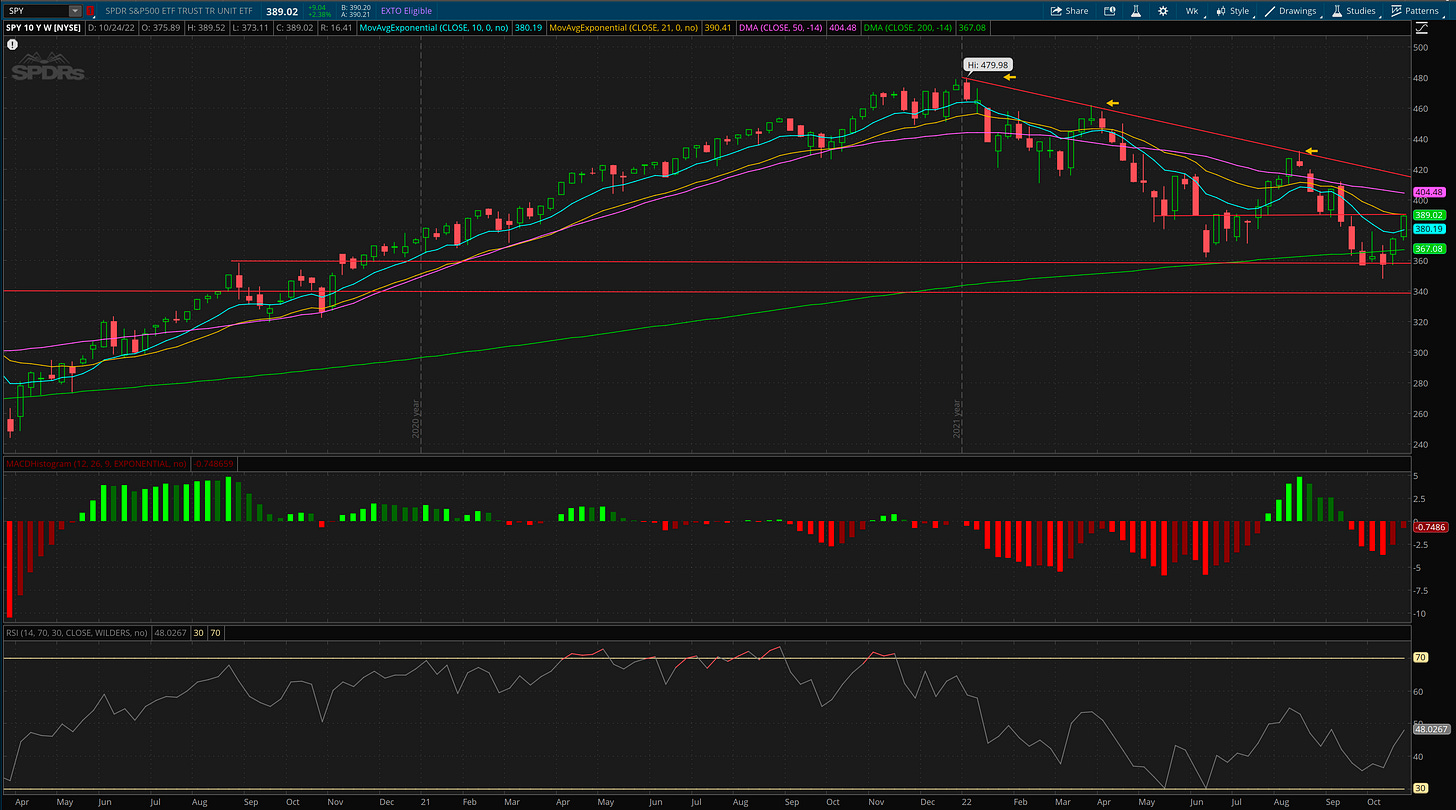Click the SPY 10 Y W [NYSE] label
The width and height of the screenshot is (1456, 810).
point(41,28)
